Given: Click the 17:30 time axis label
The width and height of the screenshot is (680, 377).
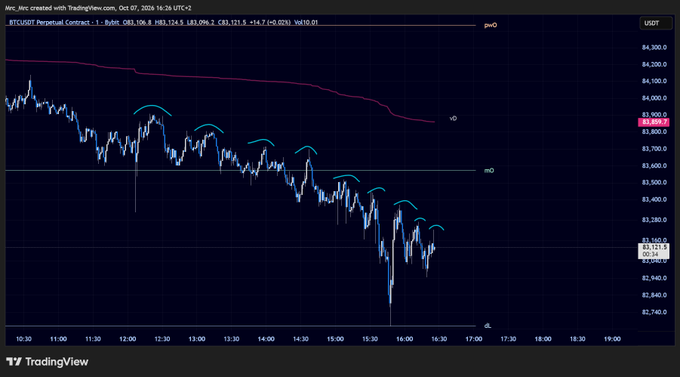Looking at the screenshot, I should (508, 339).
